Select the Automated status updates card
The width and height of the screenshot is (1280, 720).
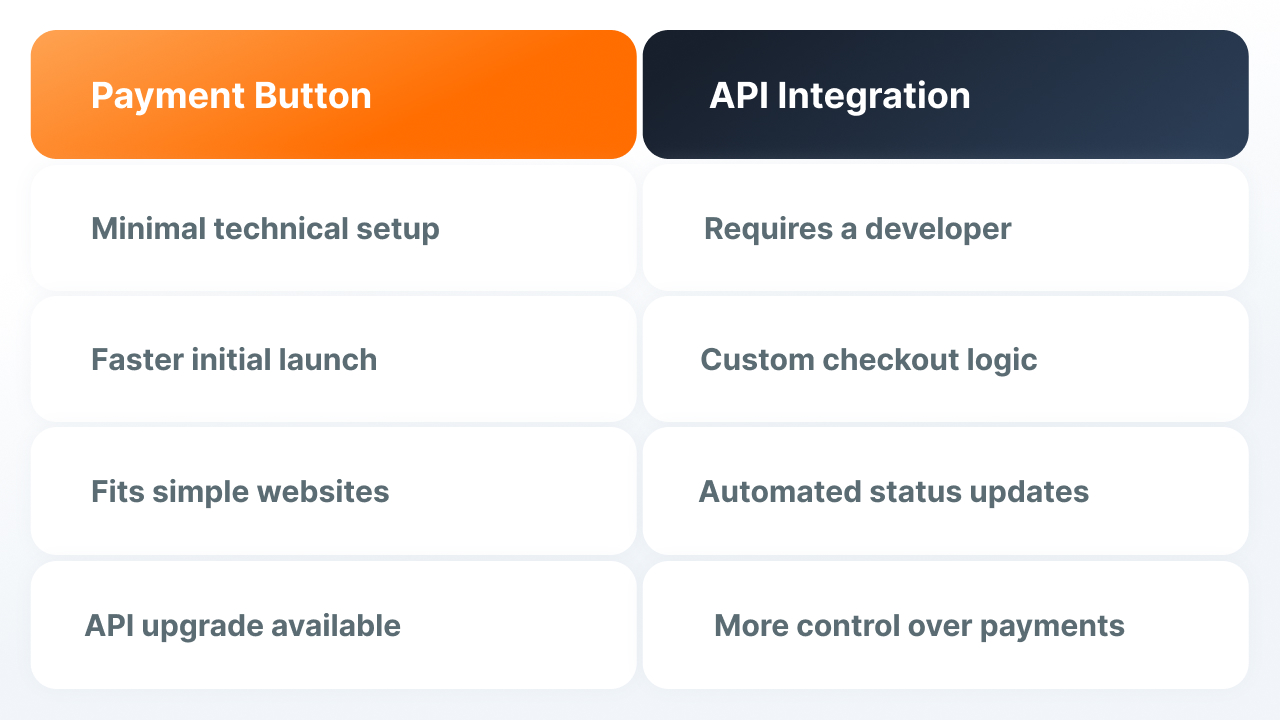[x=946, y=491]
